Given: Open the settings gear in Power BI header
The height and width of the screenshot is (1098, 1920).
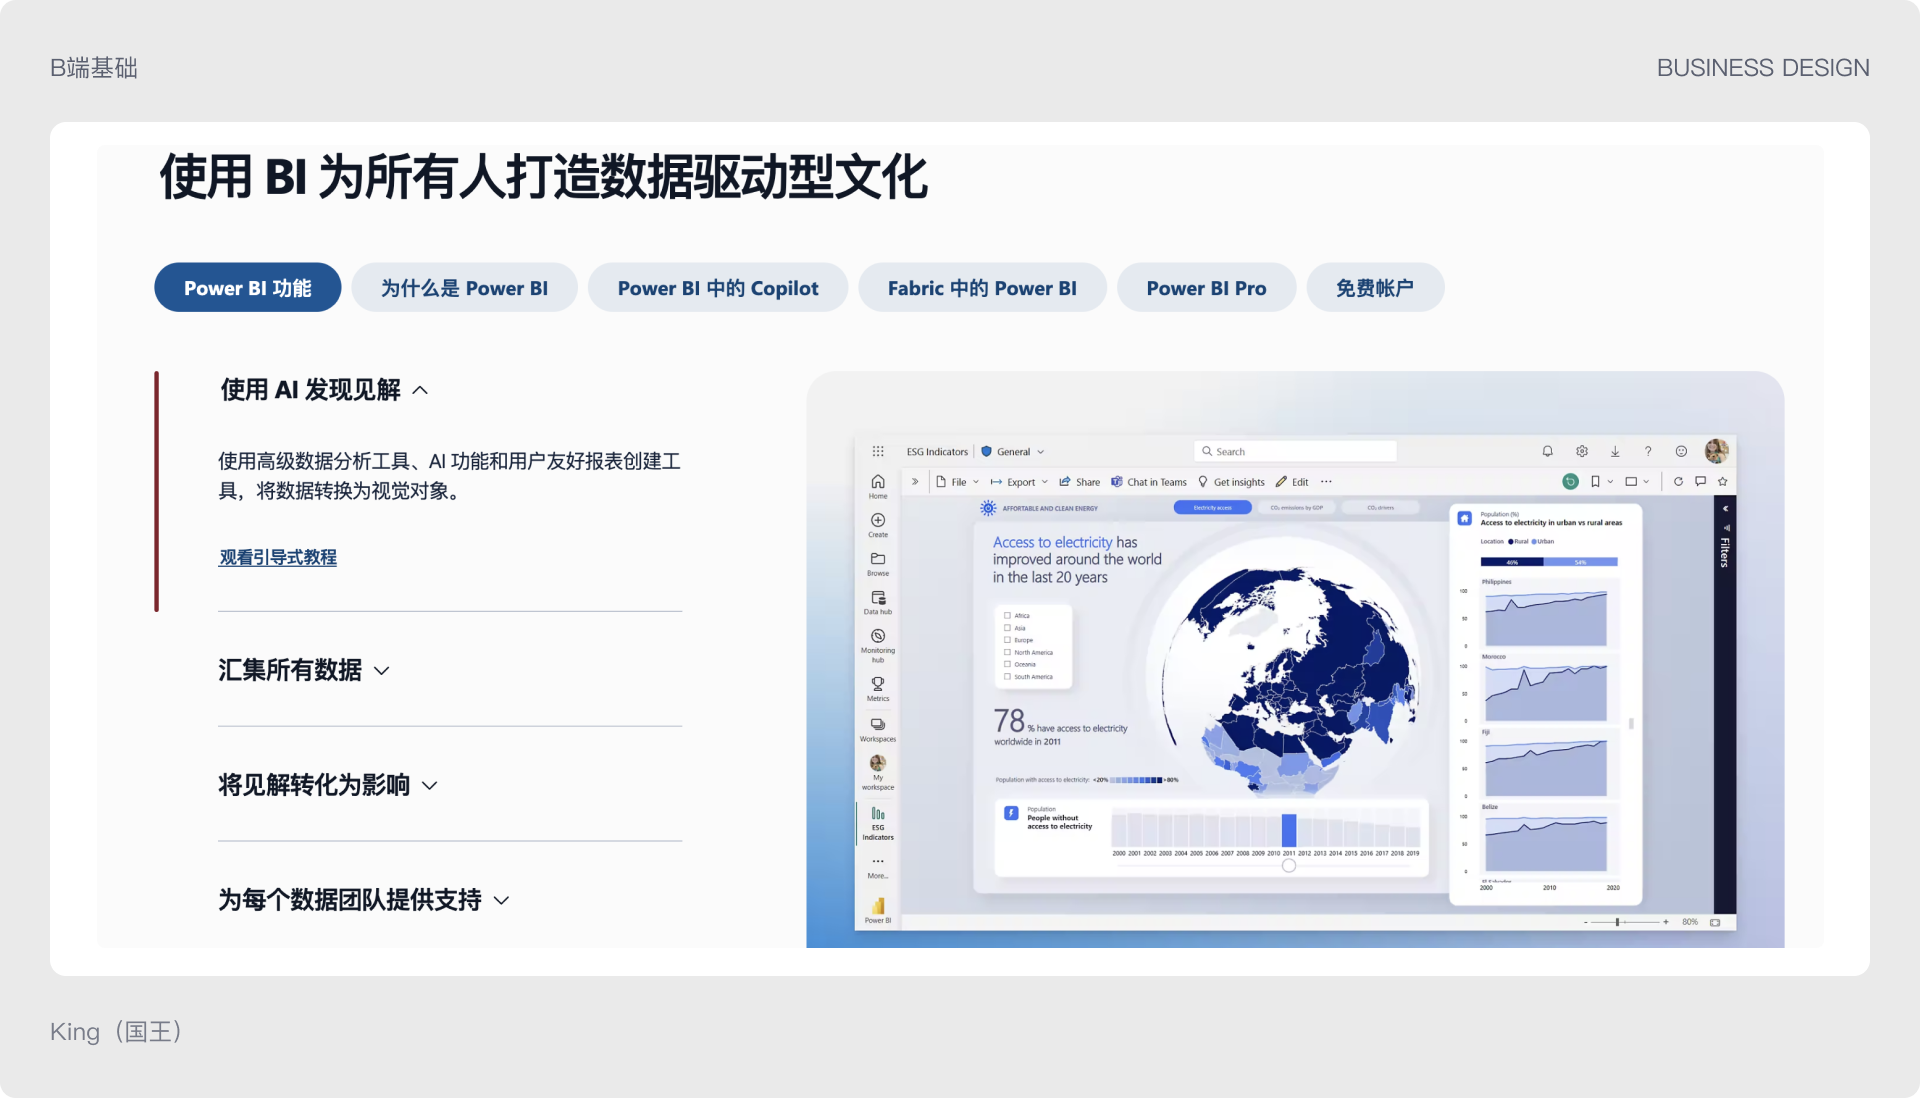Looking at the screenshot, I should pyautogui.click(x=1582, y=452).
